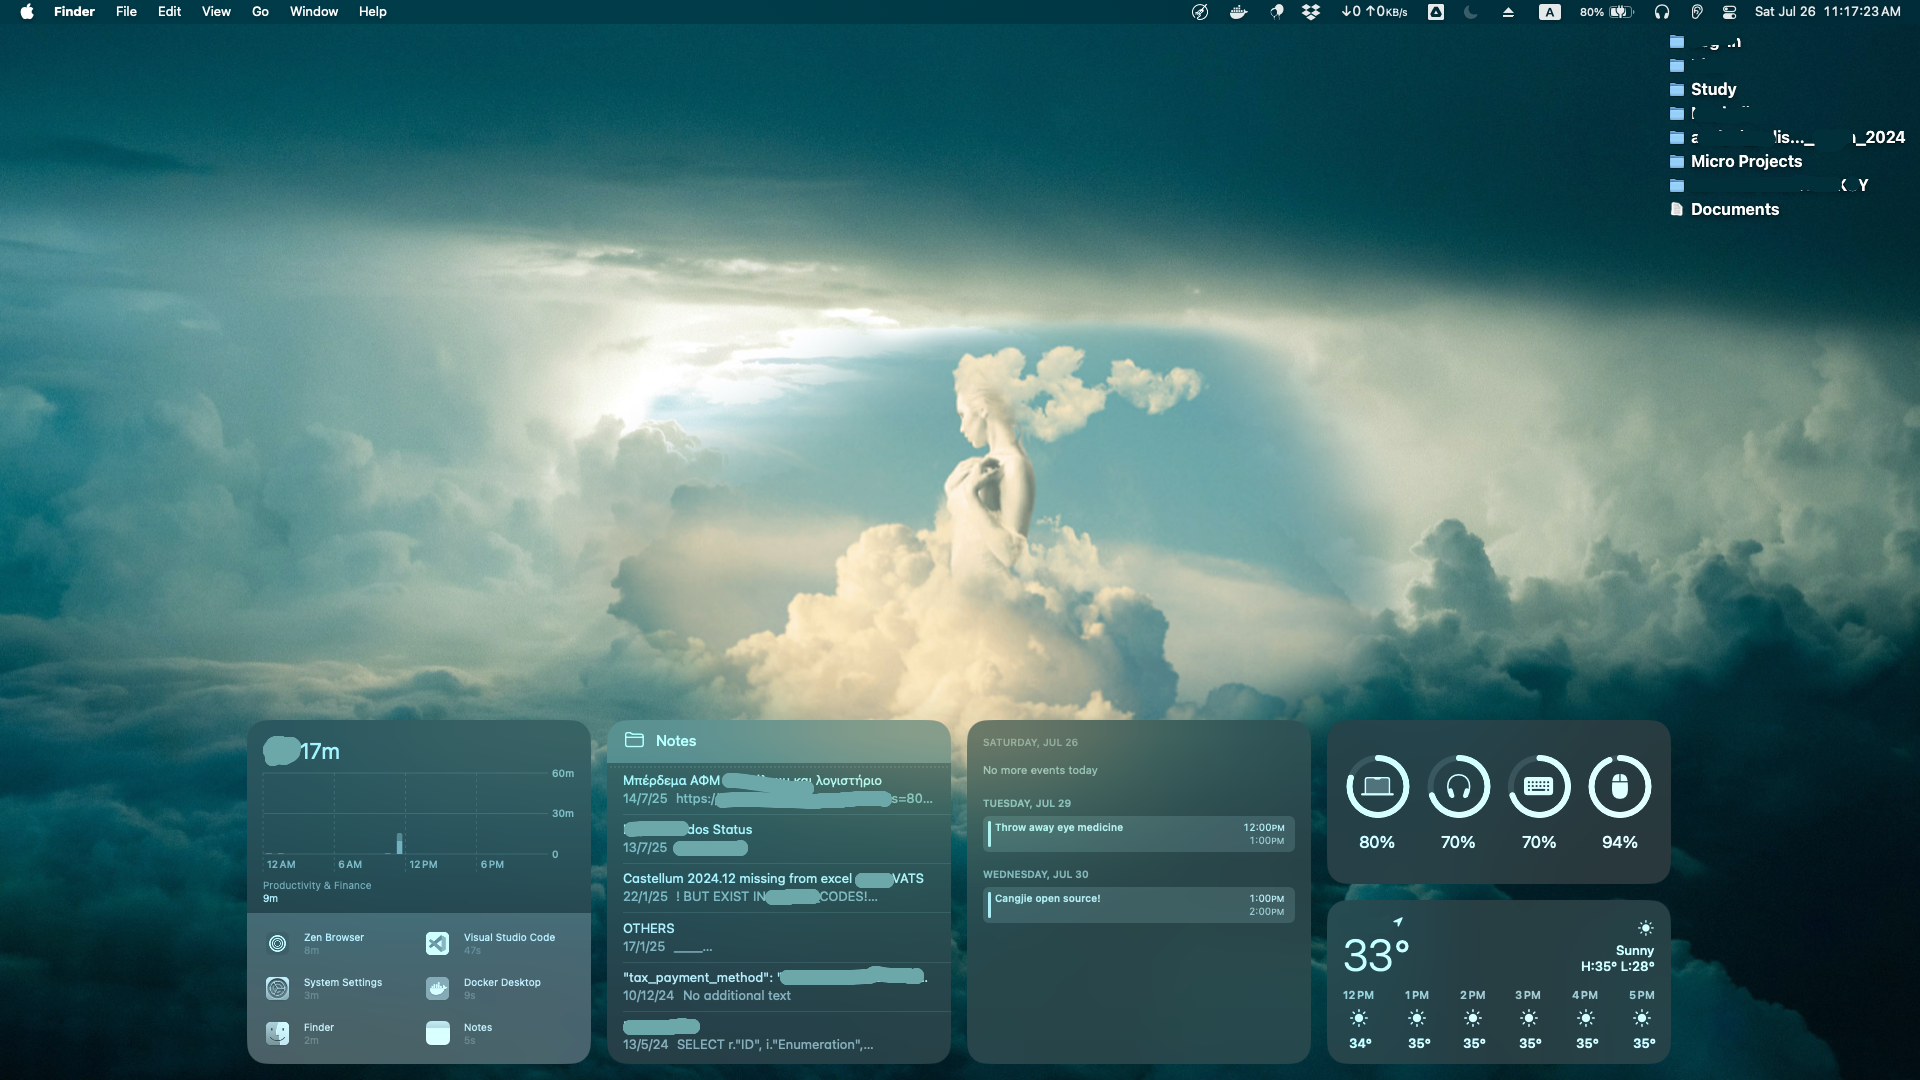Click the compass icon in menu bar

(x=1200, y=12)
